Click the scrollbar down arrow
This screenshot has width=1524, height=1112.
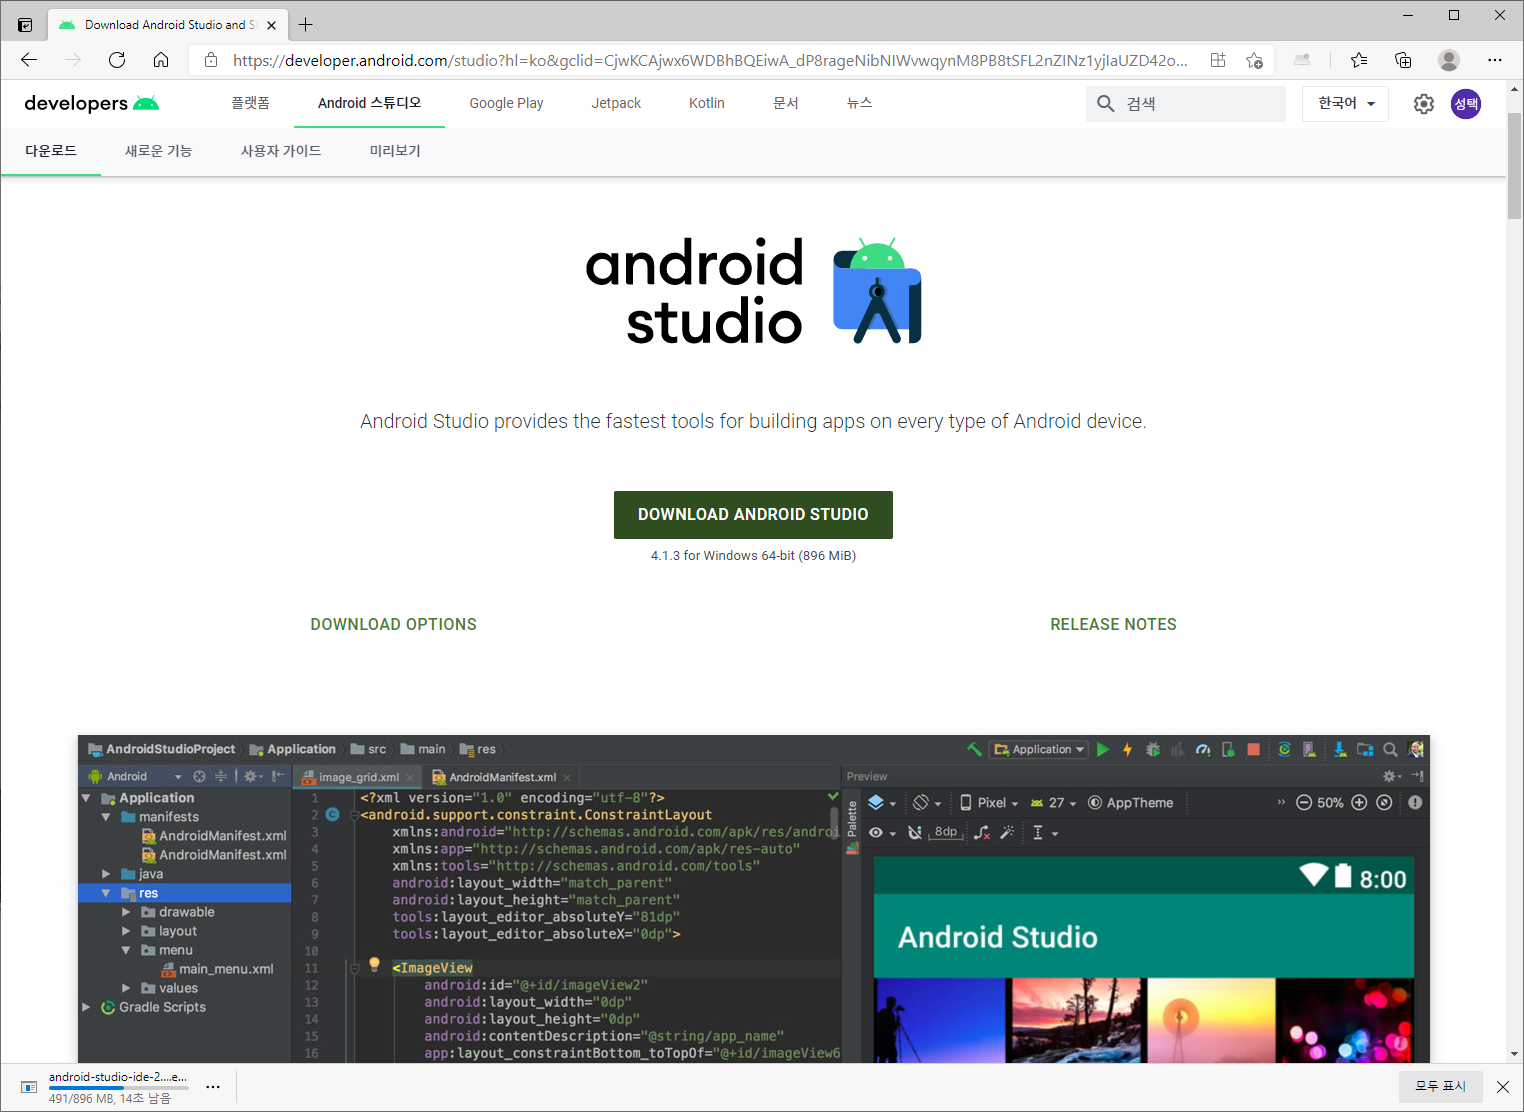(x=1514, y=1054)
